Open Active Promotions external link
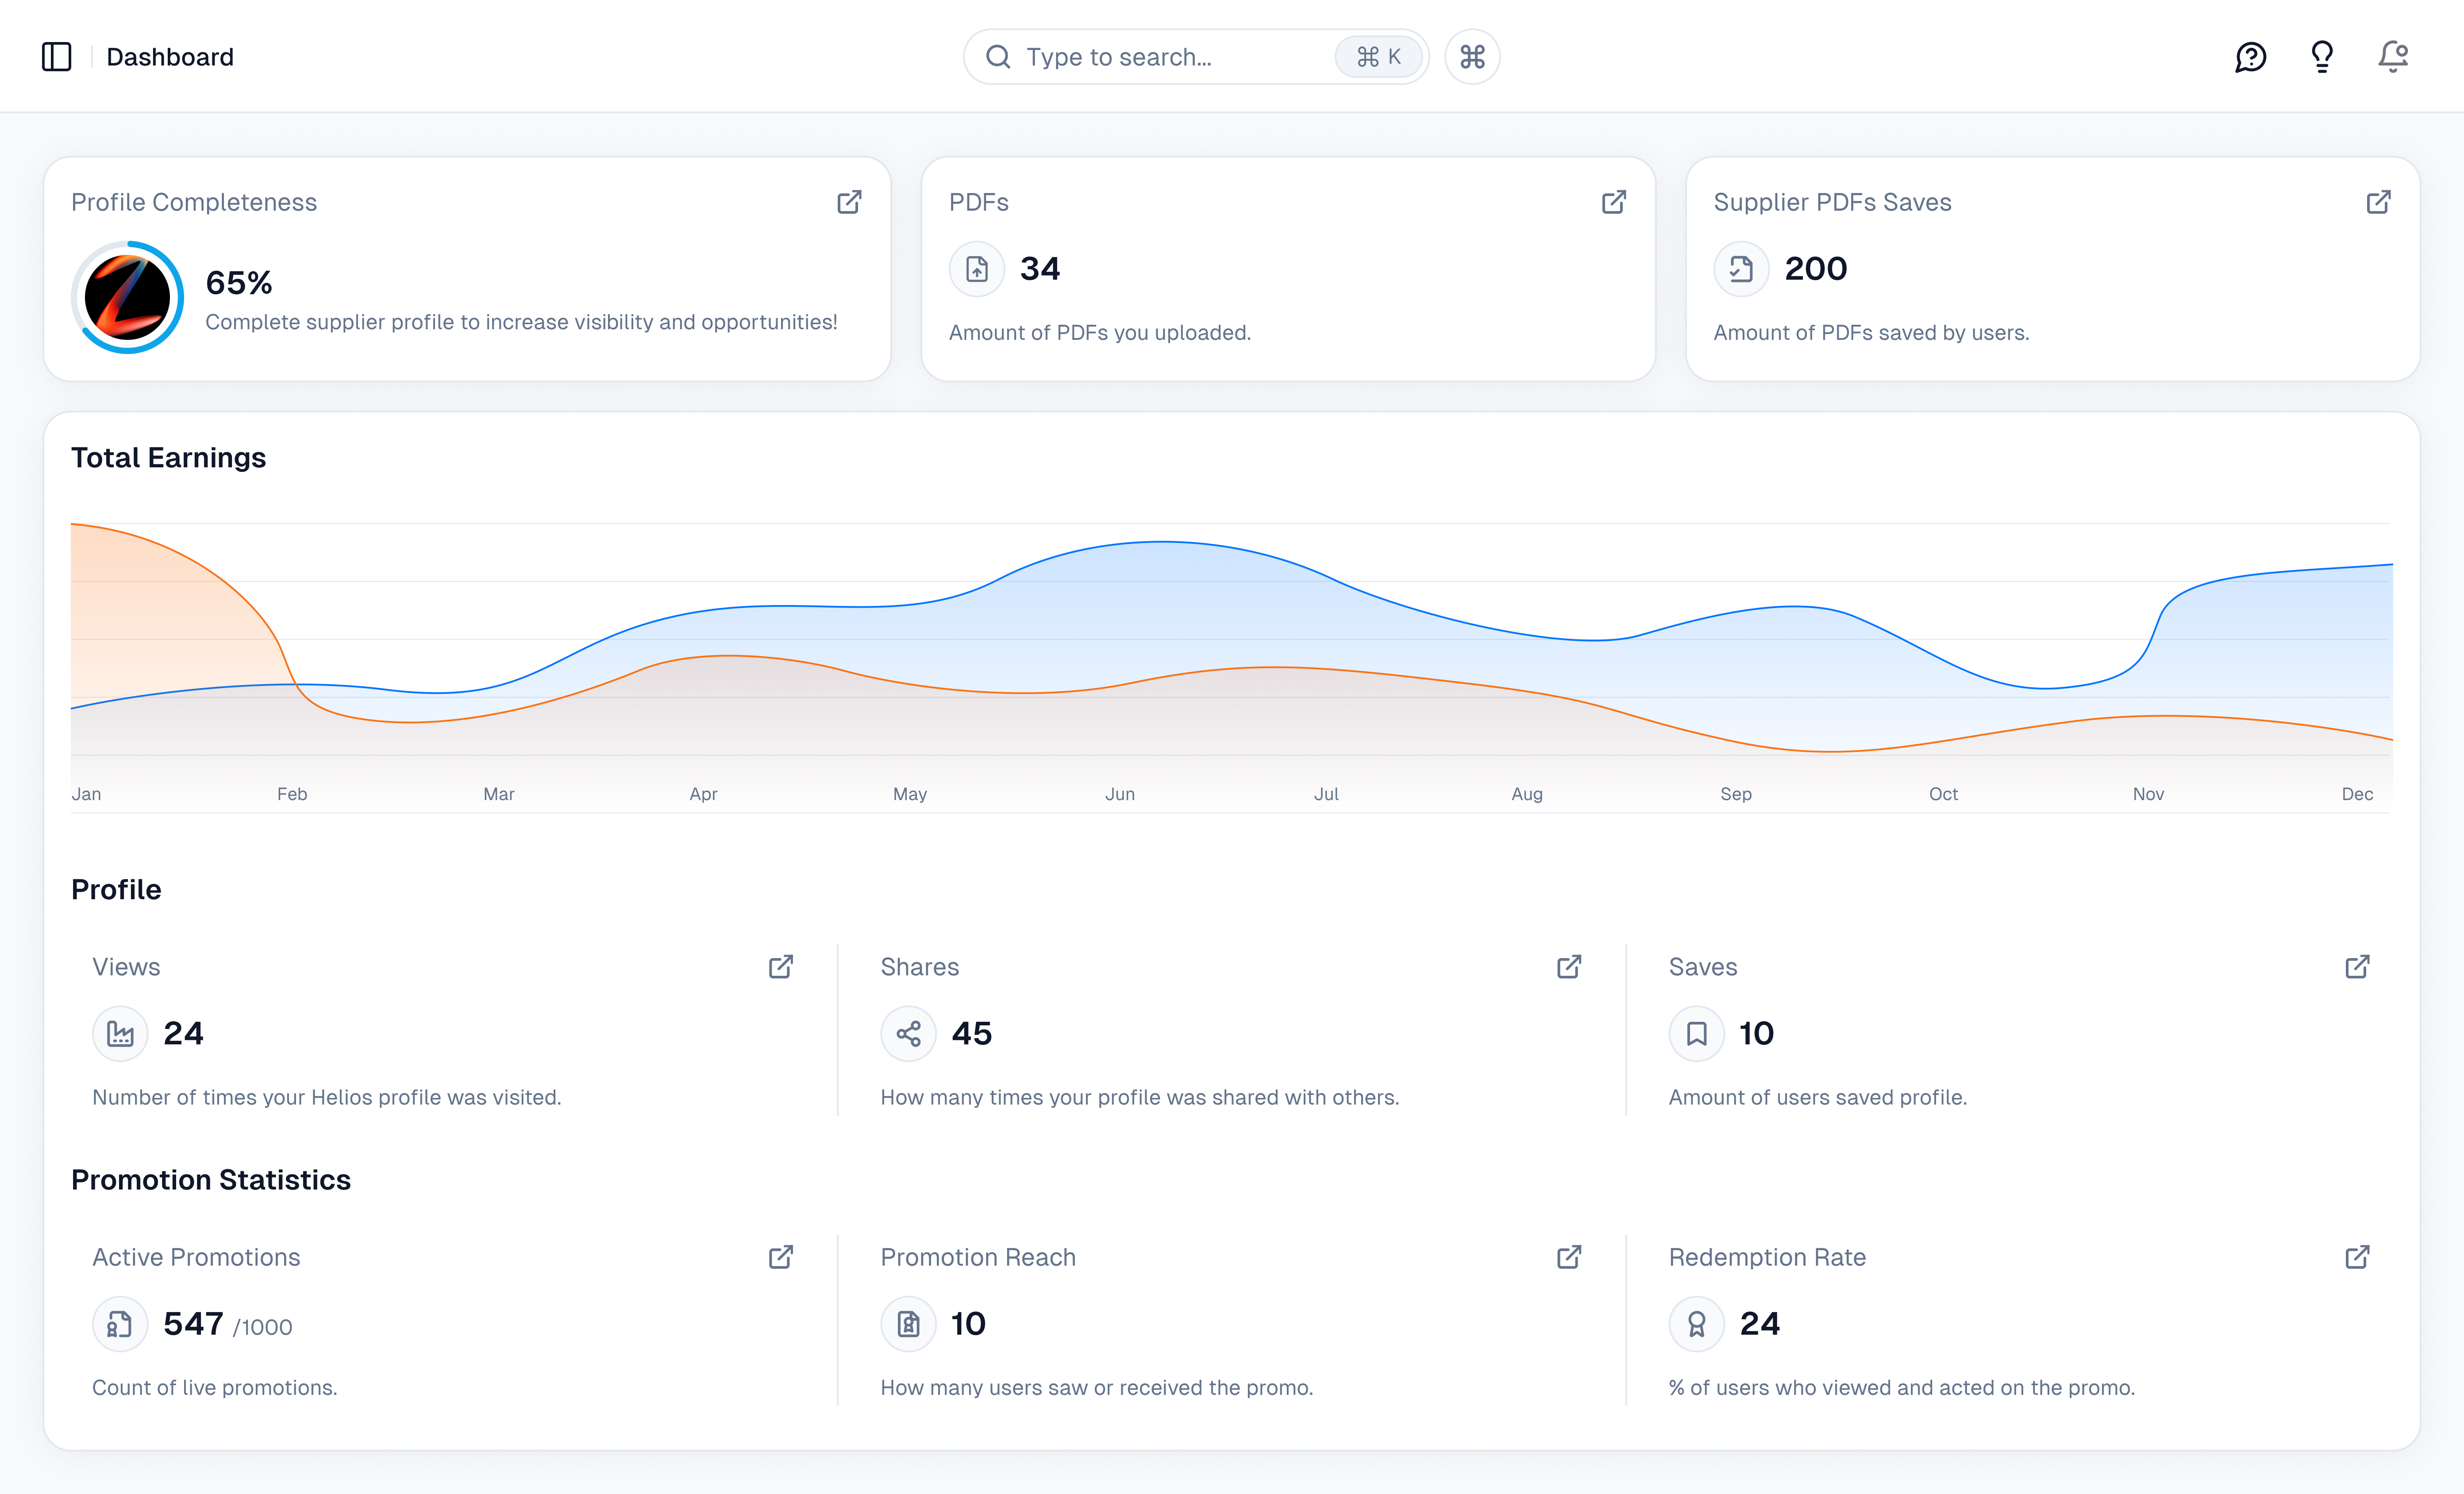The width and height of the screenshot is (2464, 1494). (x=781, y=1257)
